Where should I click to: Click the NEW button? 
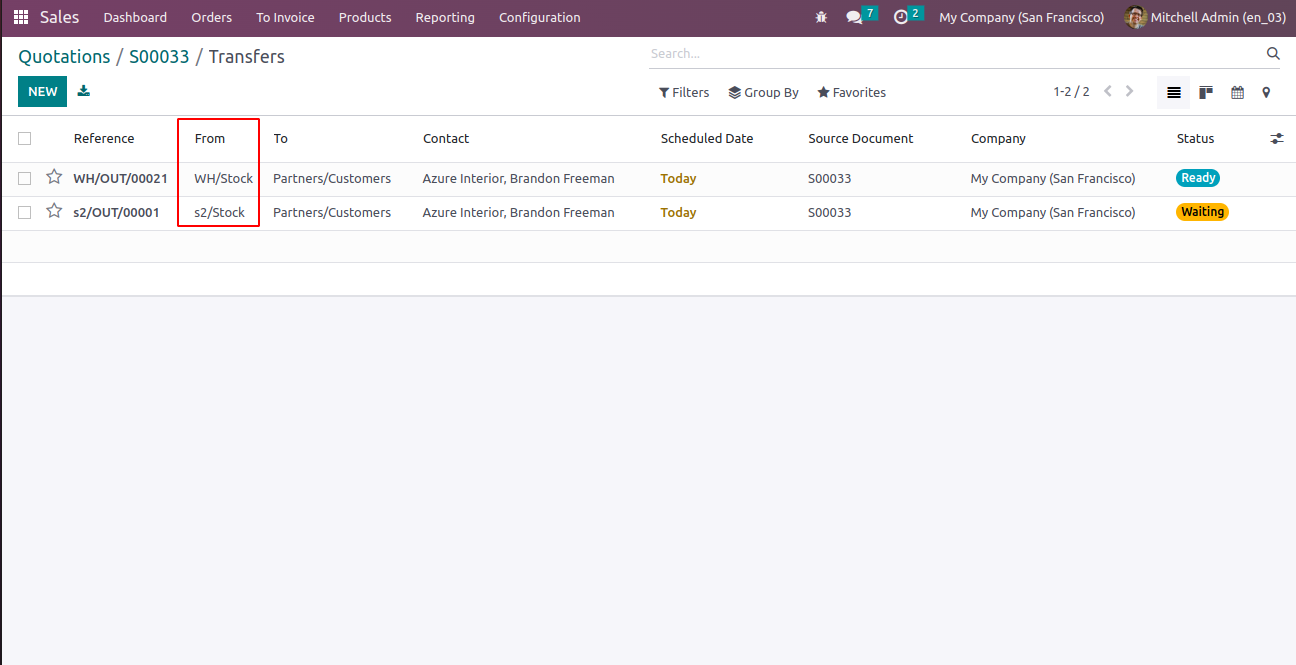point(42,91)
